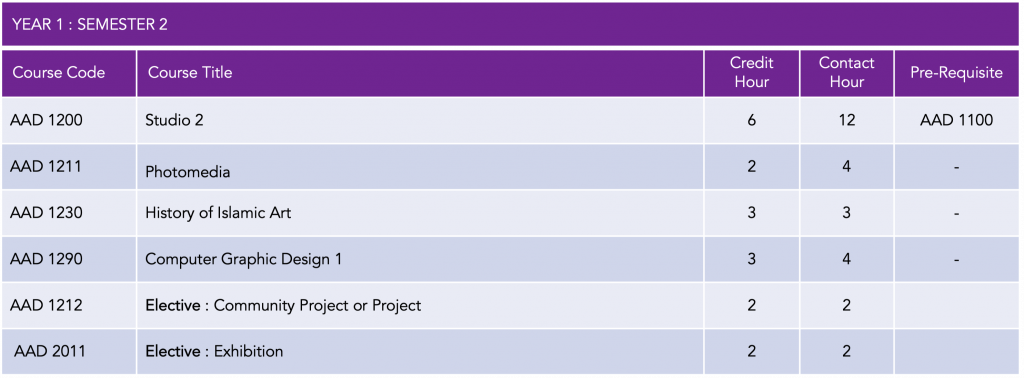Click the Elective Exhibition course title
The image size is (1024, 378).
(214, 351)
